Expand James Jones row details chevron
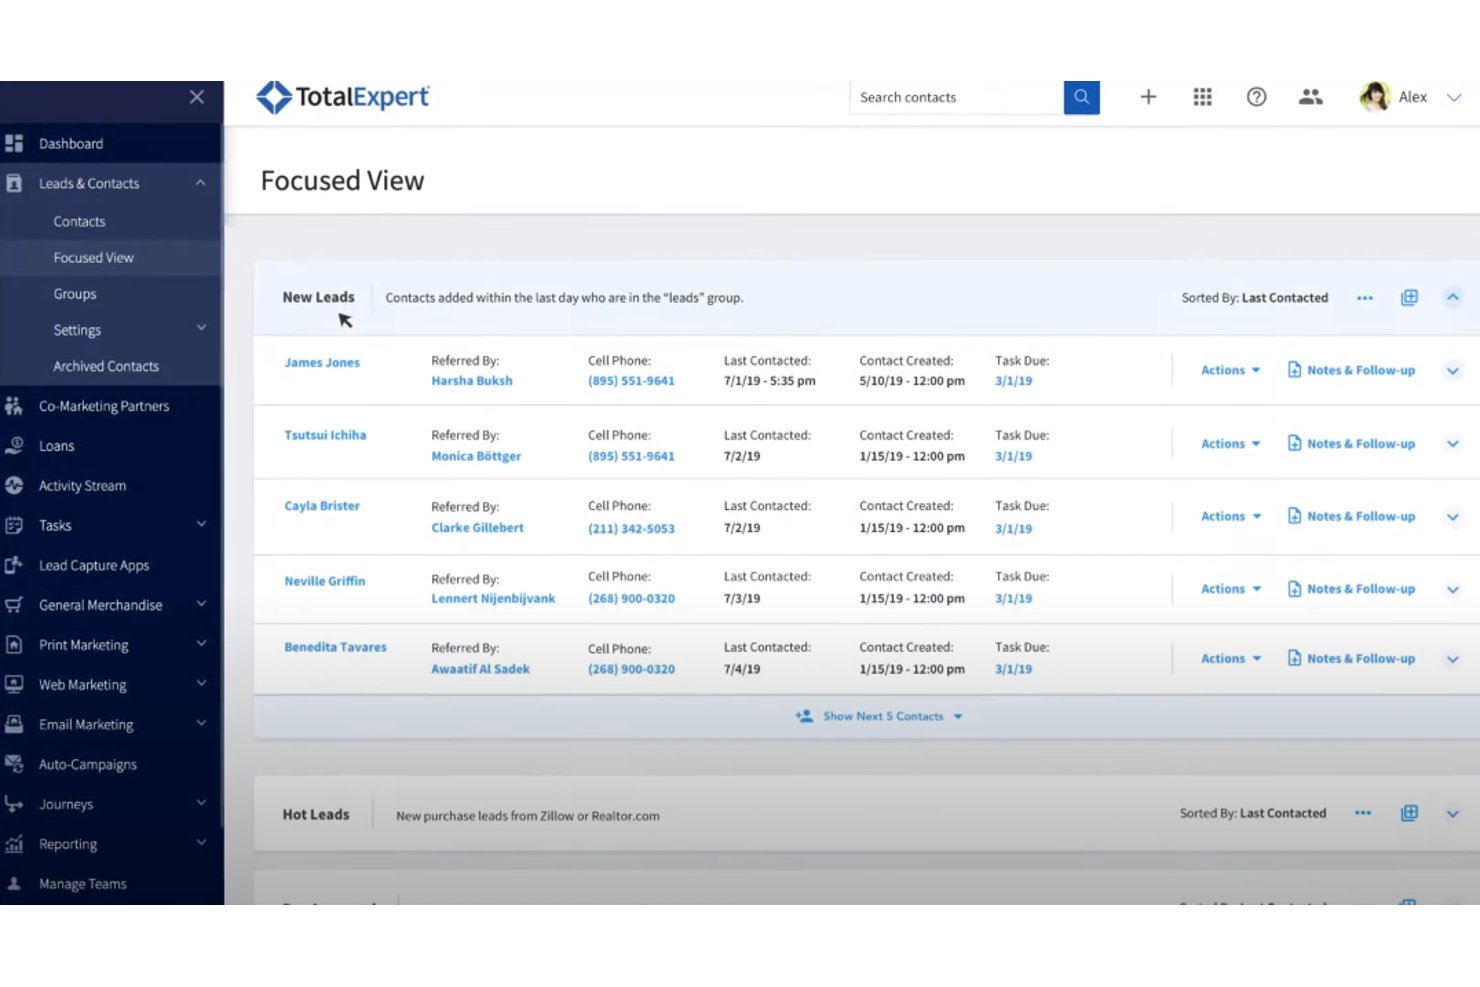1480x987 pixels. (x=1452, y=371)
